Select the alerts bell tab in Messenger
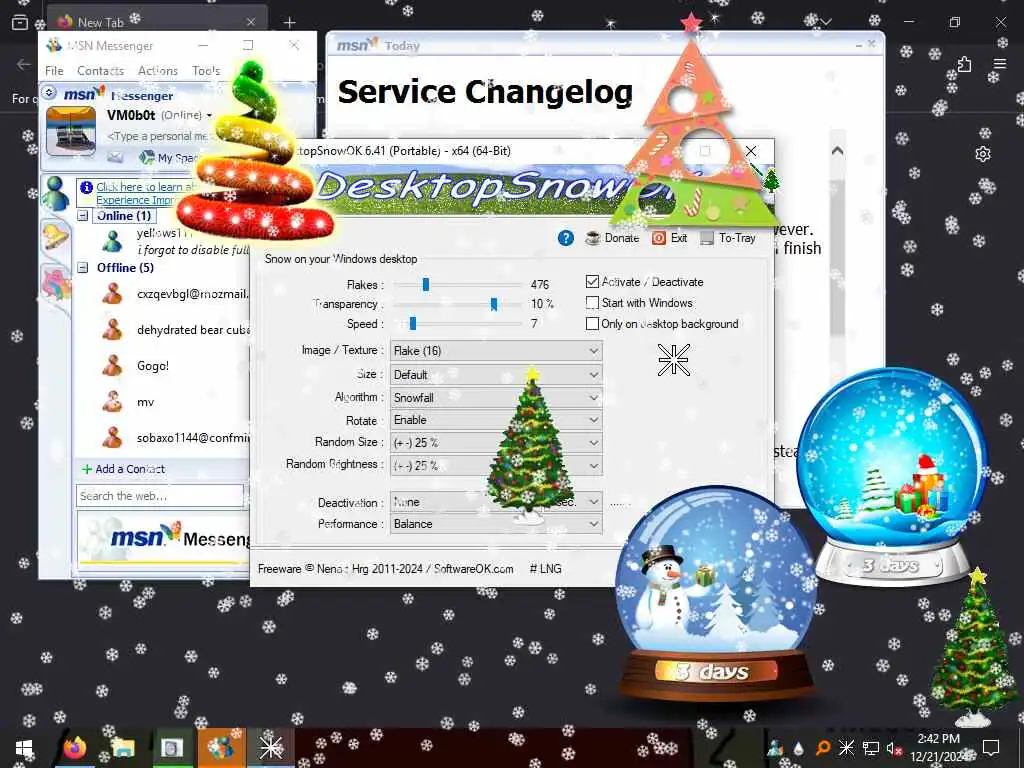 pos(55,235)
